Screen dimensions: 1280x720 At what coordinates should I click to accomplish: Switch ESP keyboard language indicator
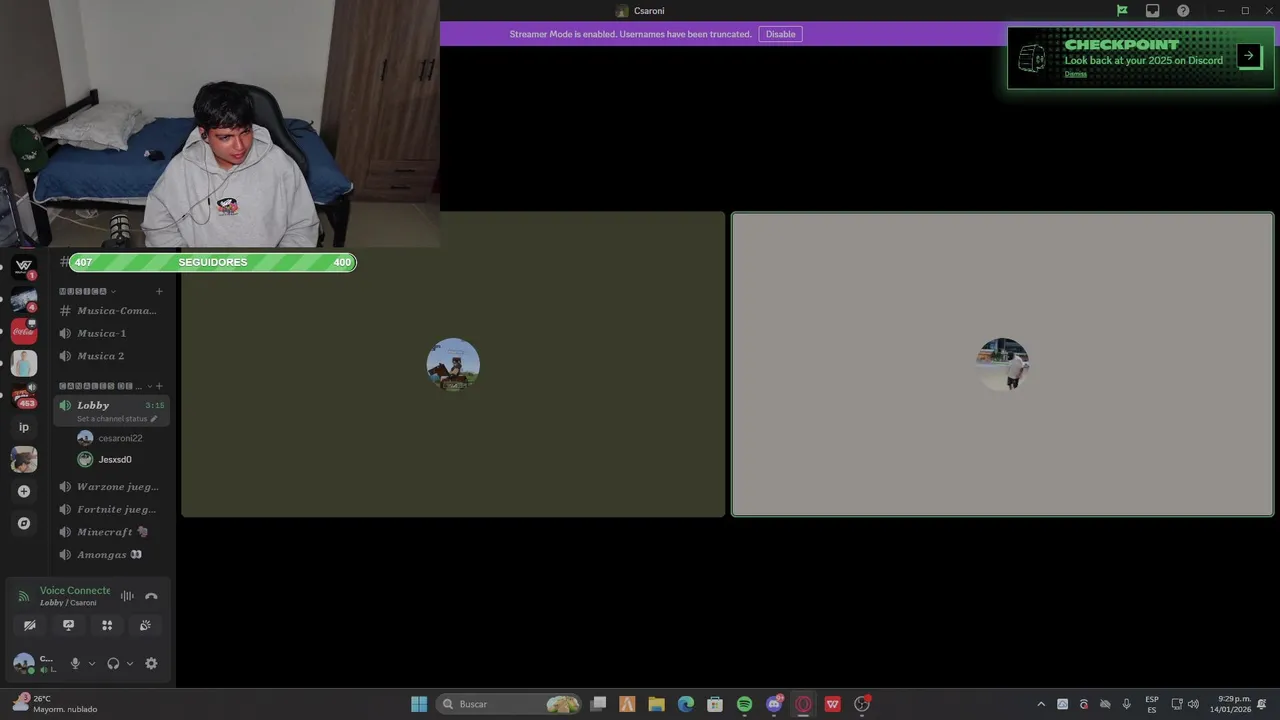coord(1152,704)
